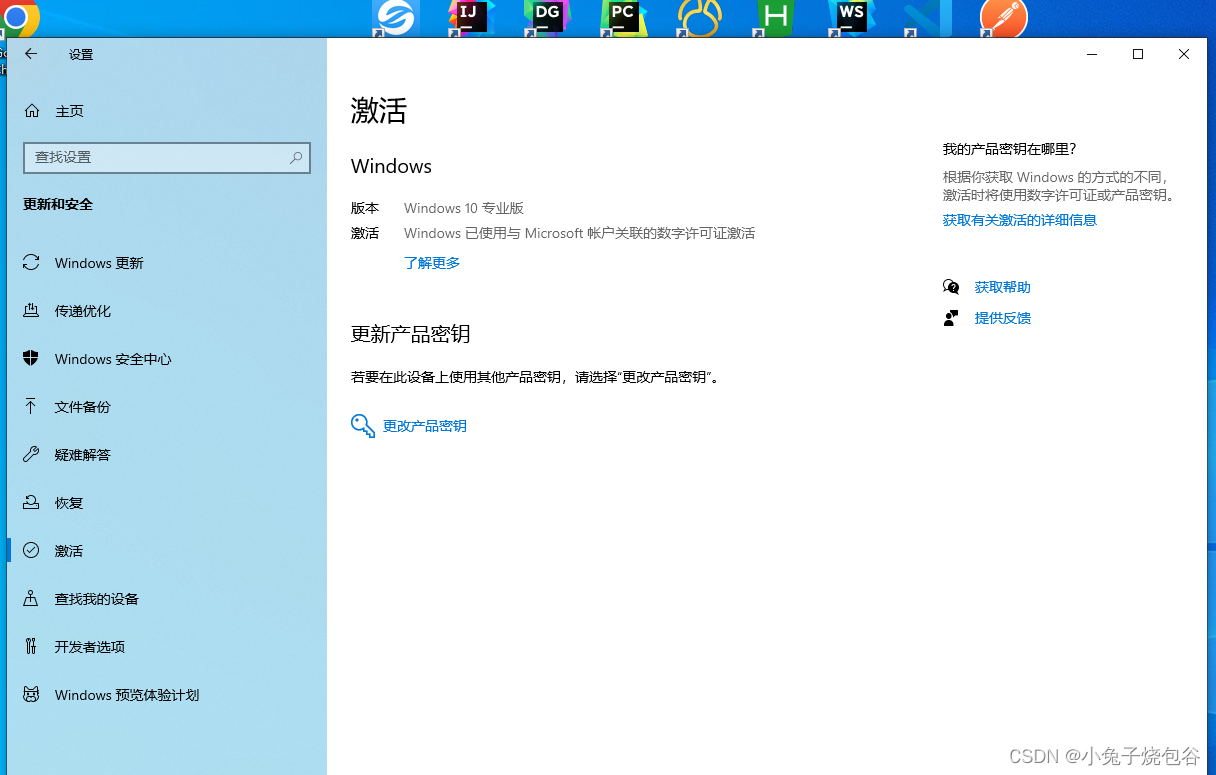Screen dimensions: 1216x775
Task: Click the chat bubble icon beside 获取帮助
Action: (951, 287)
